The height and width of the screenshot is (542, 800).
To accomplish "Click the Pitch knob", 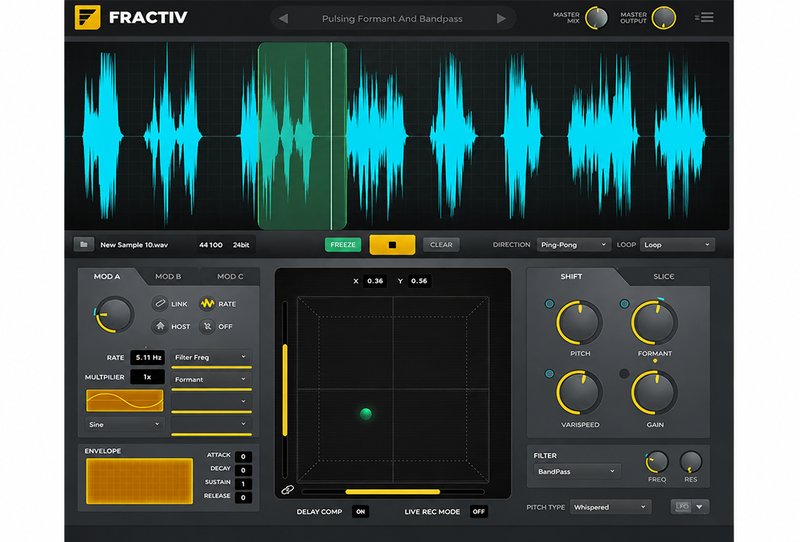I will (579, 323).
